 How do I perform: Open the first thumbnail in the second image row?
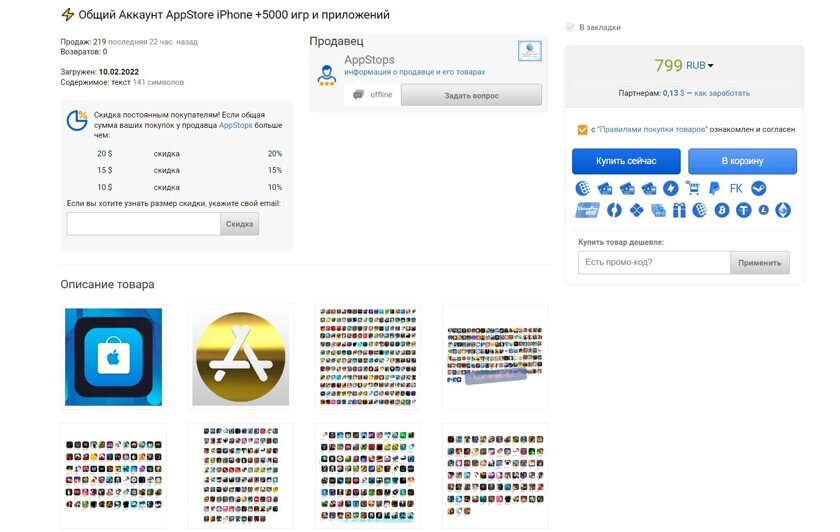point(114,476)
